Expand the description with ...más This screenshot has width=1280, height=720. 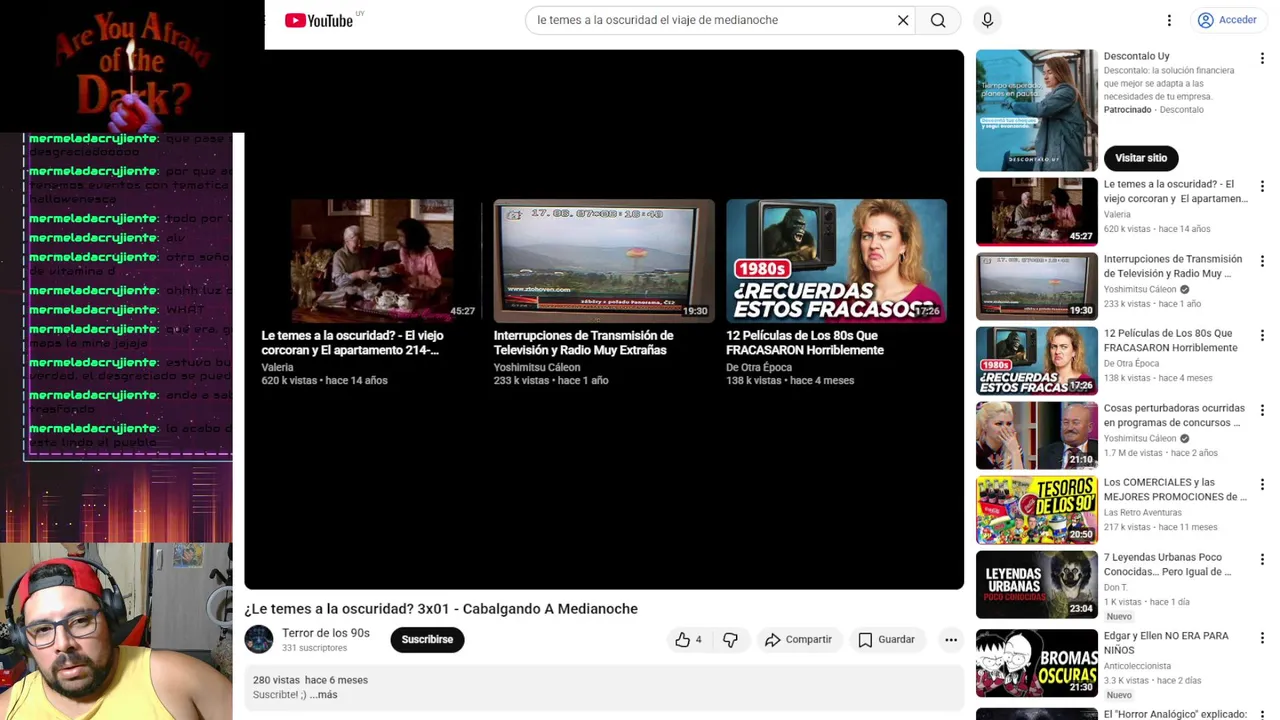point(323,695)
